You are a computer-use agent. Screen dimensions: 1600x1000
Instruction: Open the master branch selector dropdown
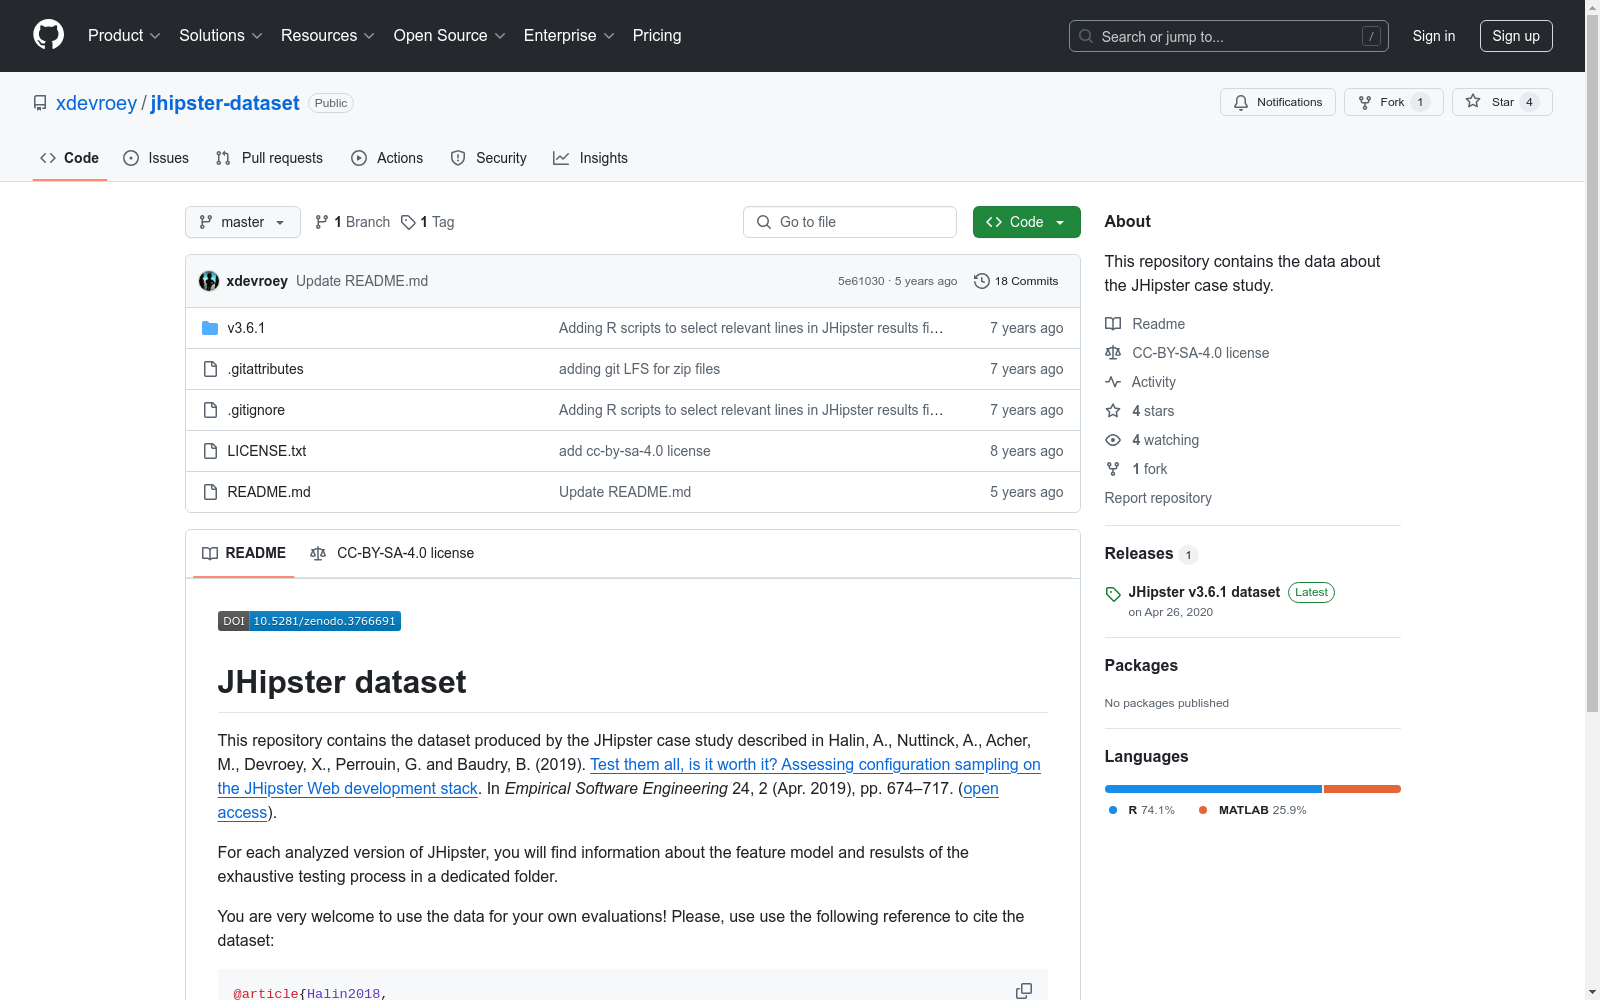(243, 222)
